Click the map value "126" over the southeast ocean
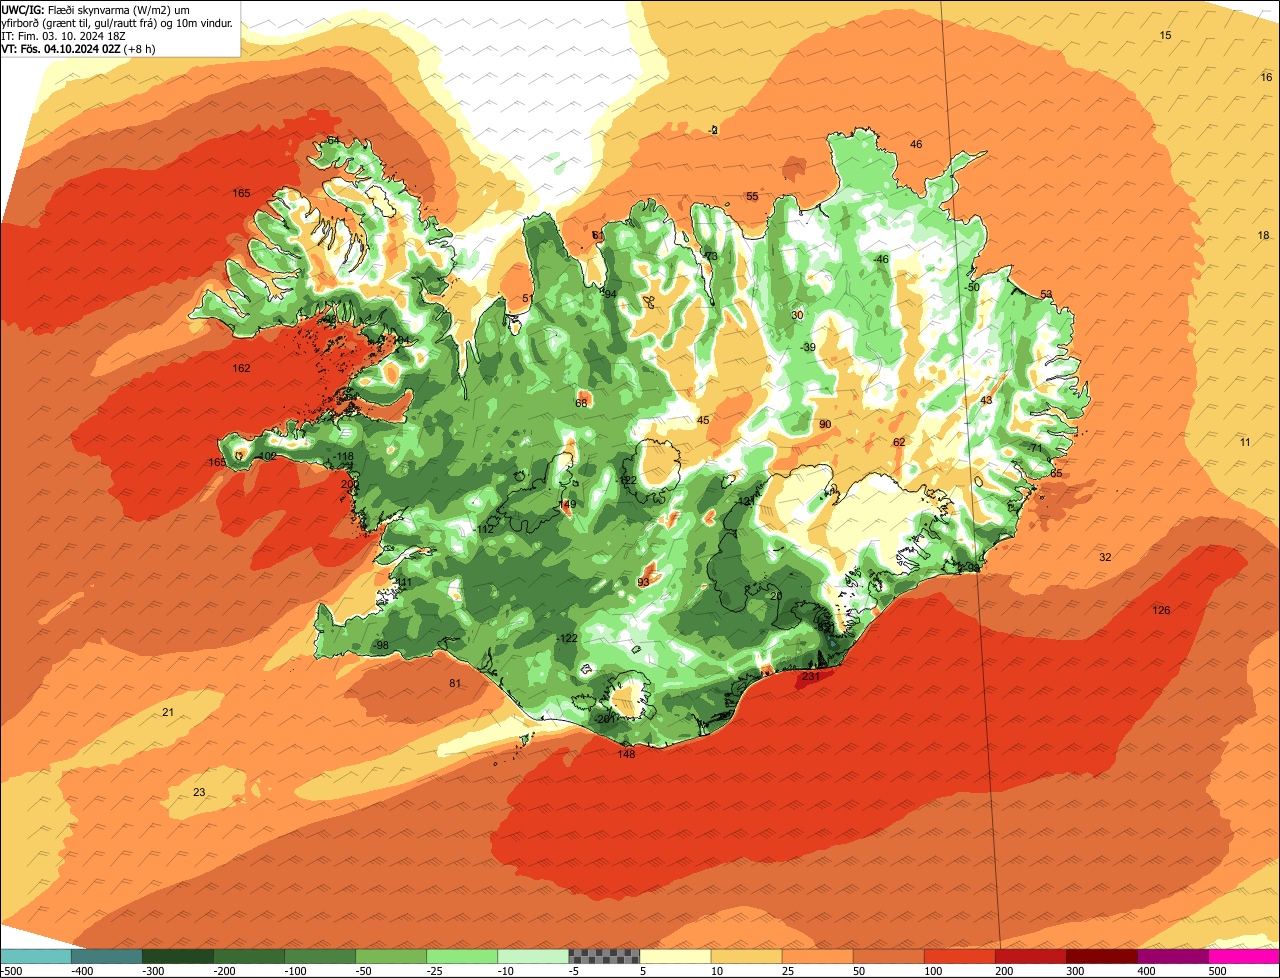The height and width of the screenshot is (978, 1280). coord(1161,610)
